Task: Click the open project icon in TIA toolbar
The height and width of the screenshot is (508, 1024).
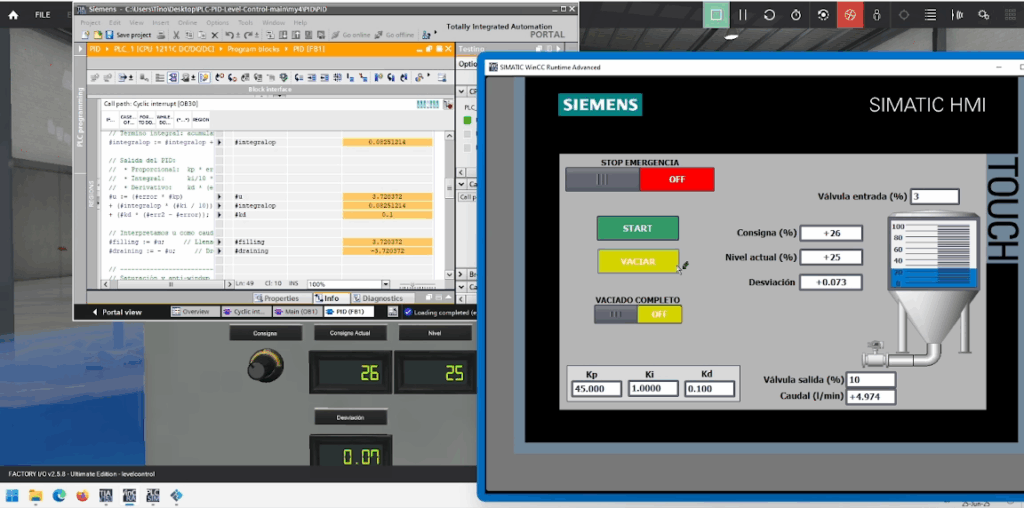Action: 97,35
